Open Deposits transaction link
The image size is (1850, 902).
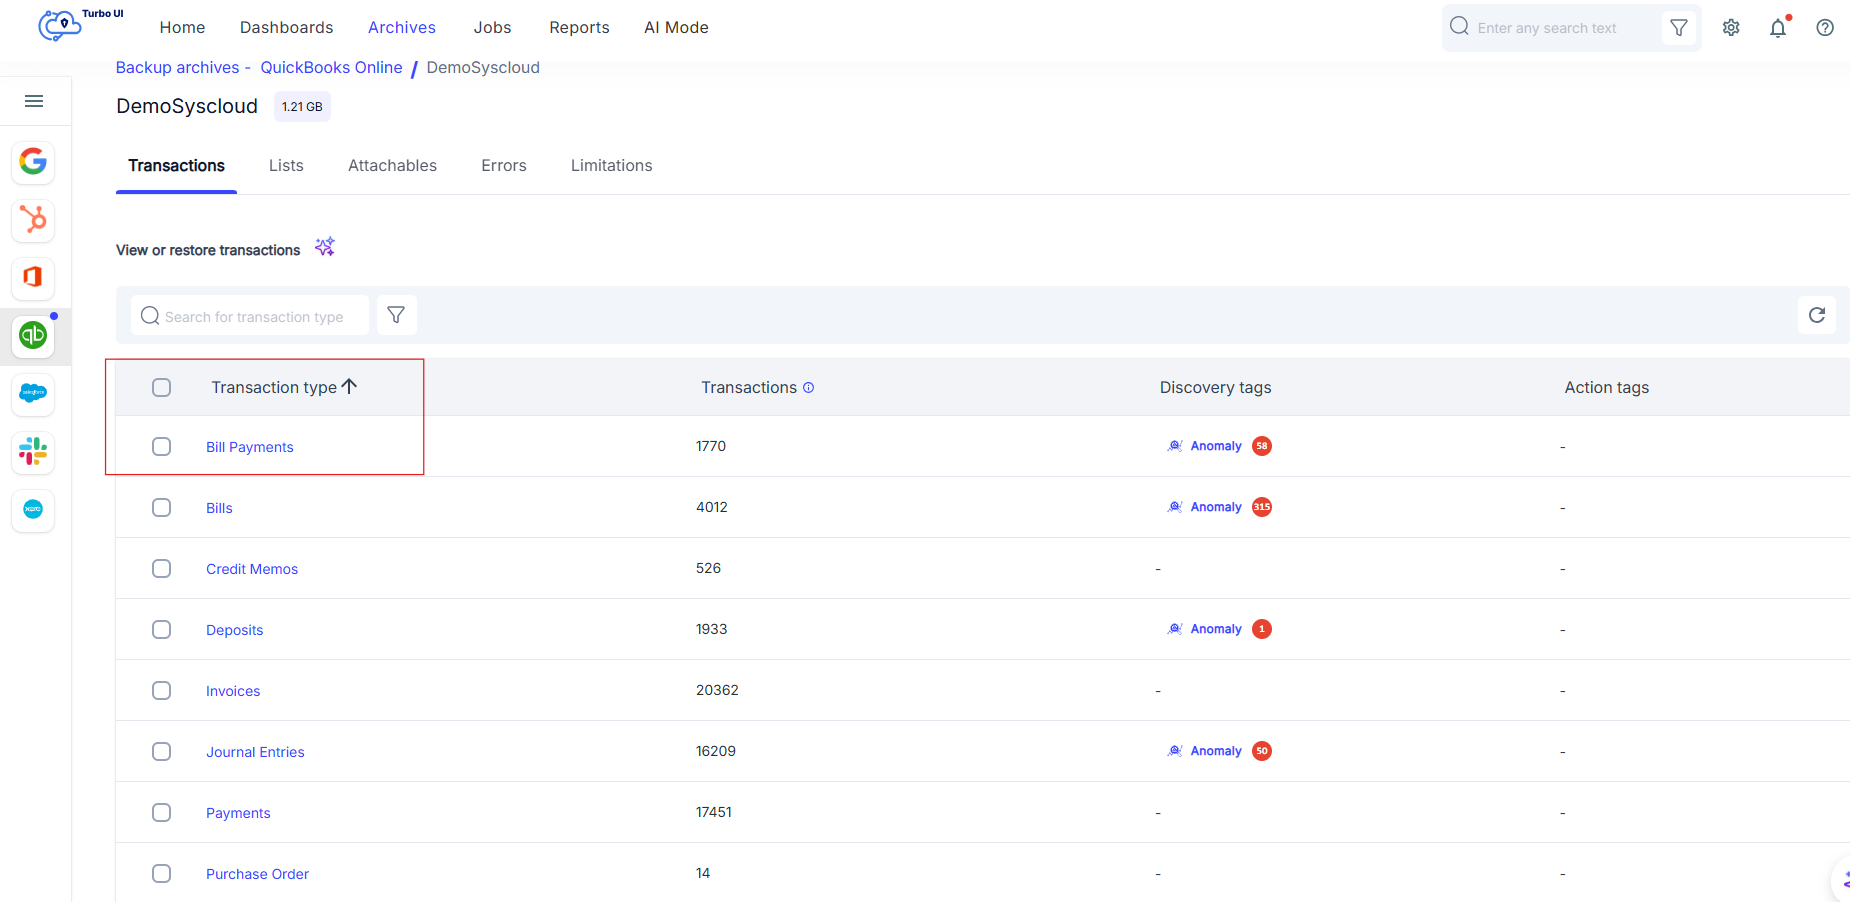(x=235, y=630)
